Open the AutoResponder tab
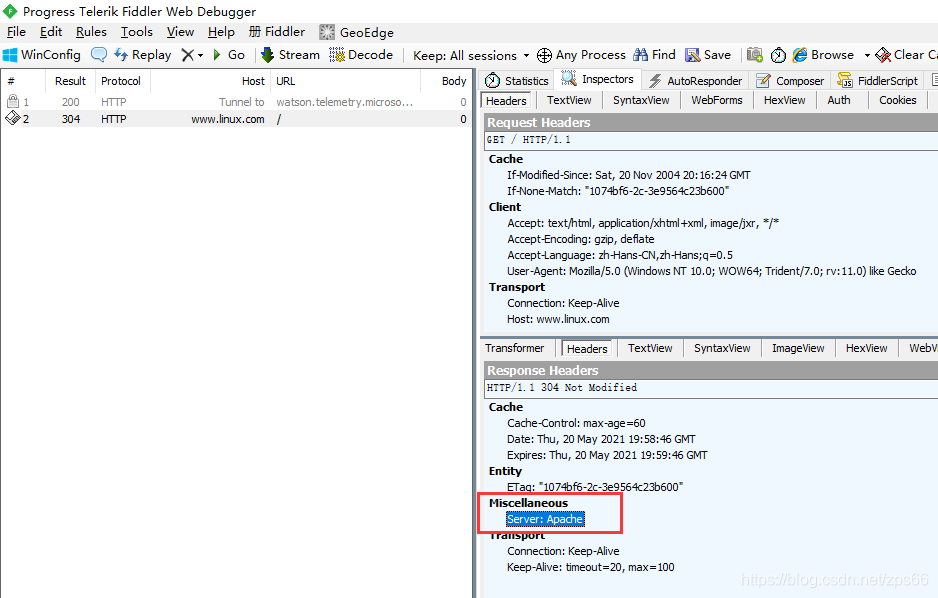Viewport: 938px width, 598px height. pos(695,80)
